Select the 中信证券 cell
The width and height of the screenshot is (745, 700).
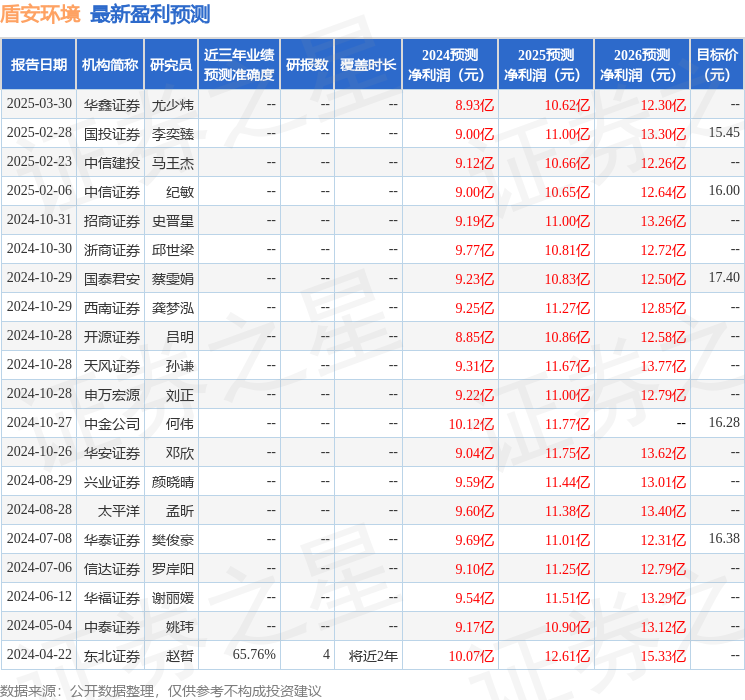112,192
